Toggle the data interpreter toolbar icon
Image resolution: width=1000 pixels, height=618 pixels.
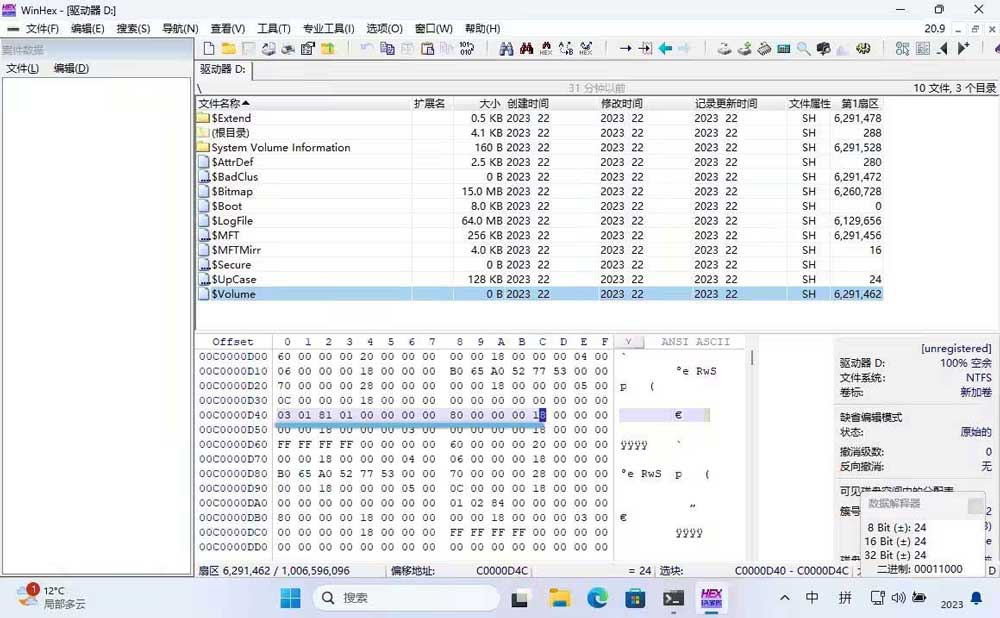pos(923,48)
